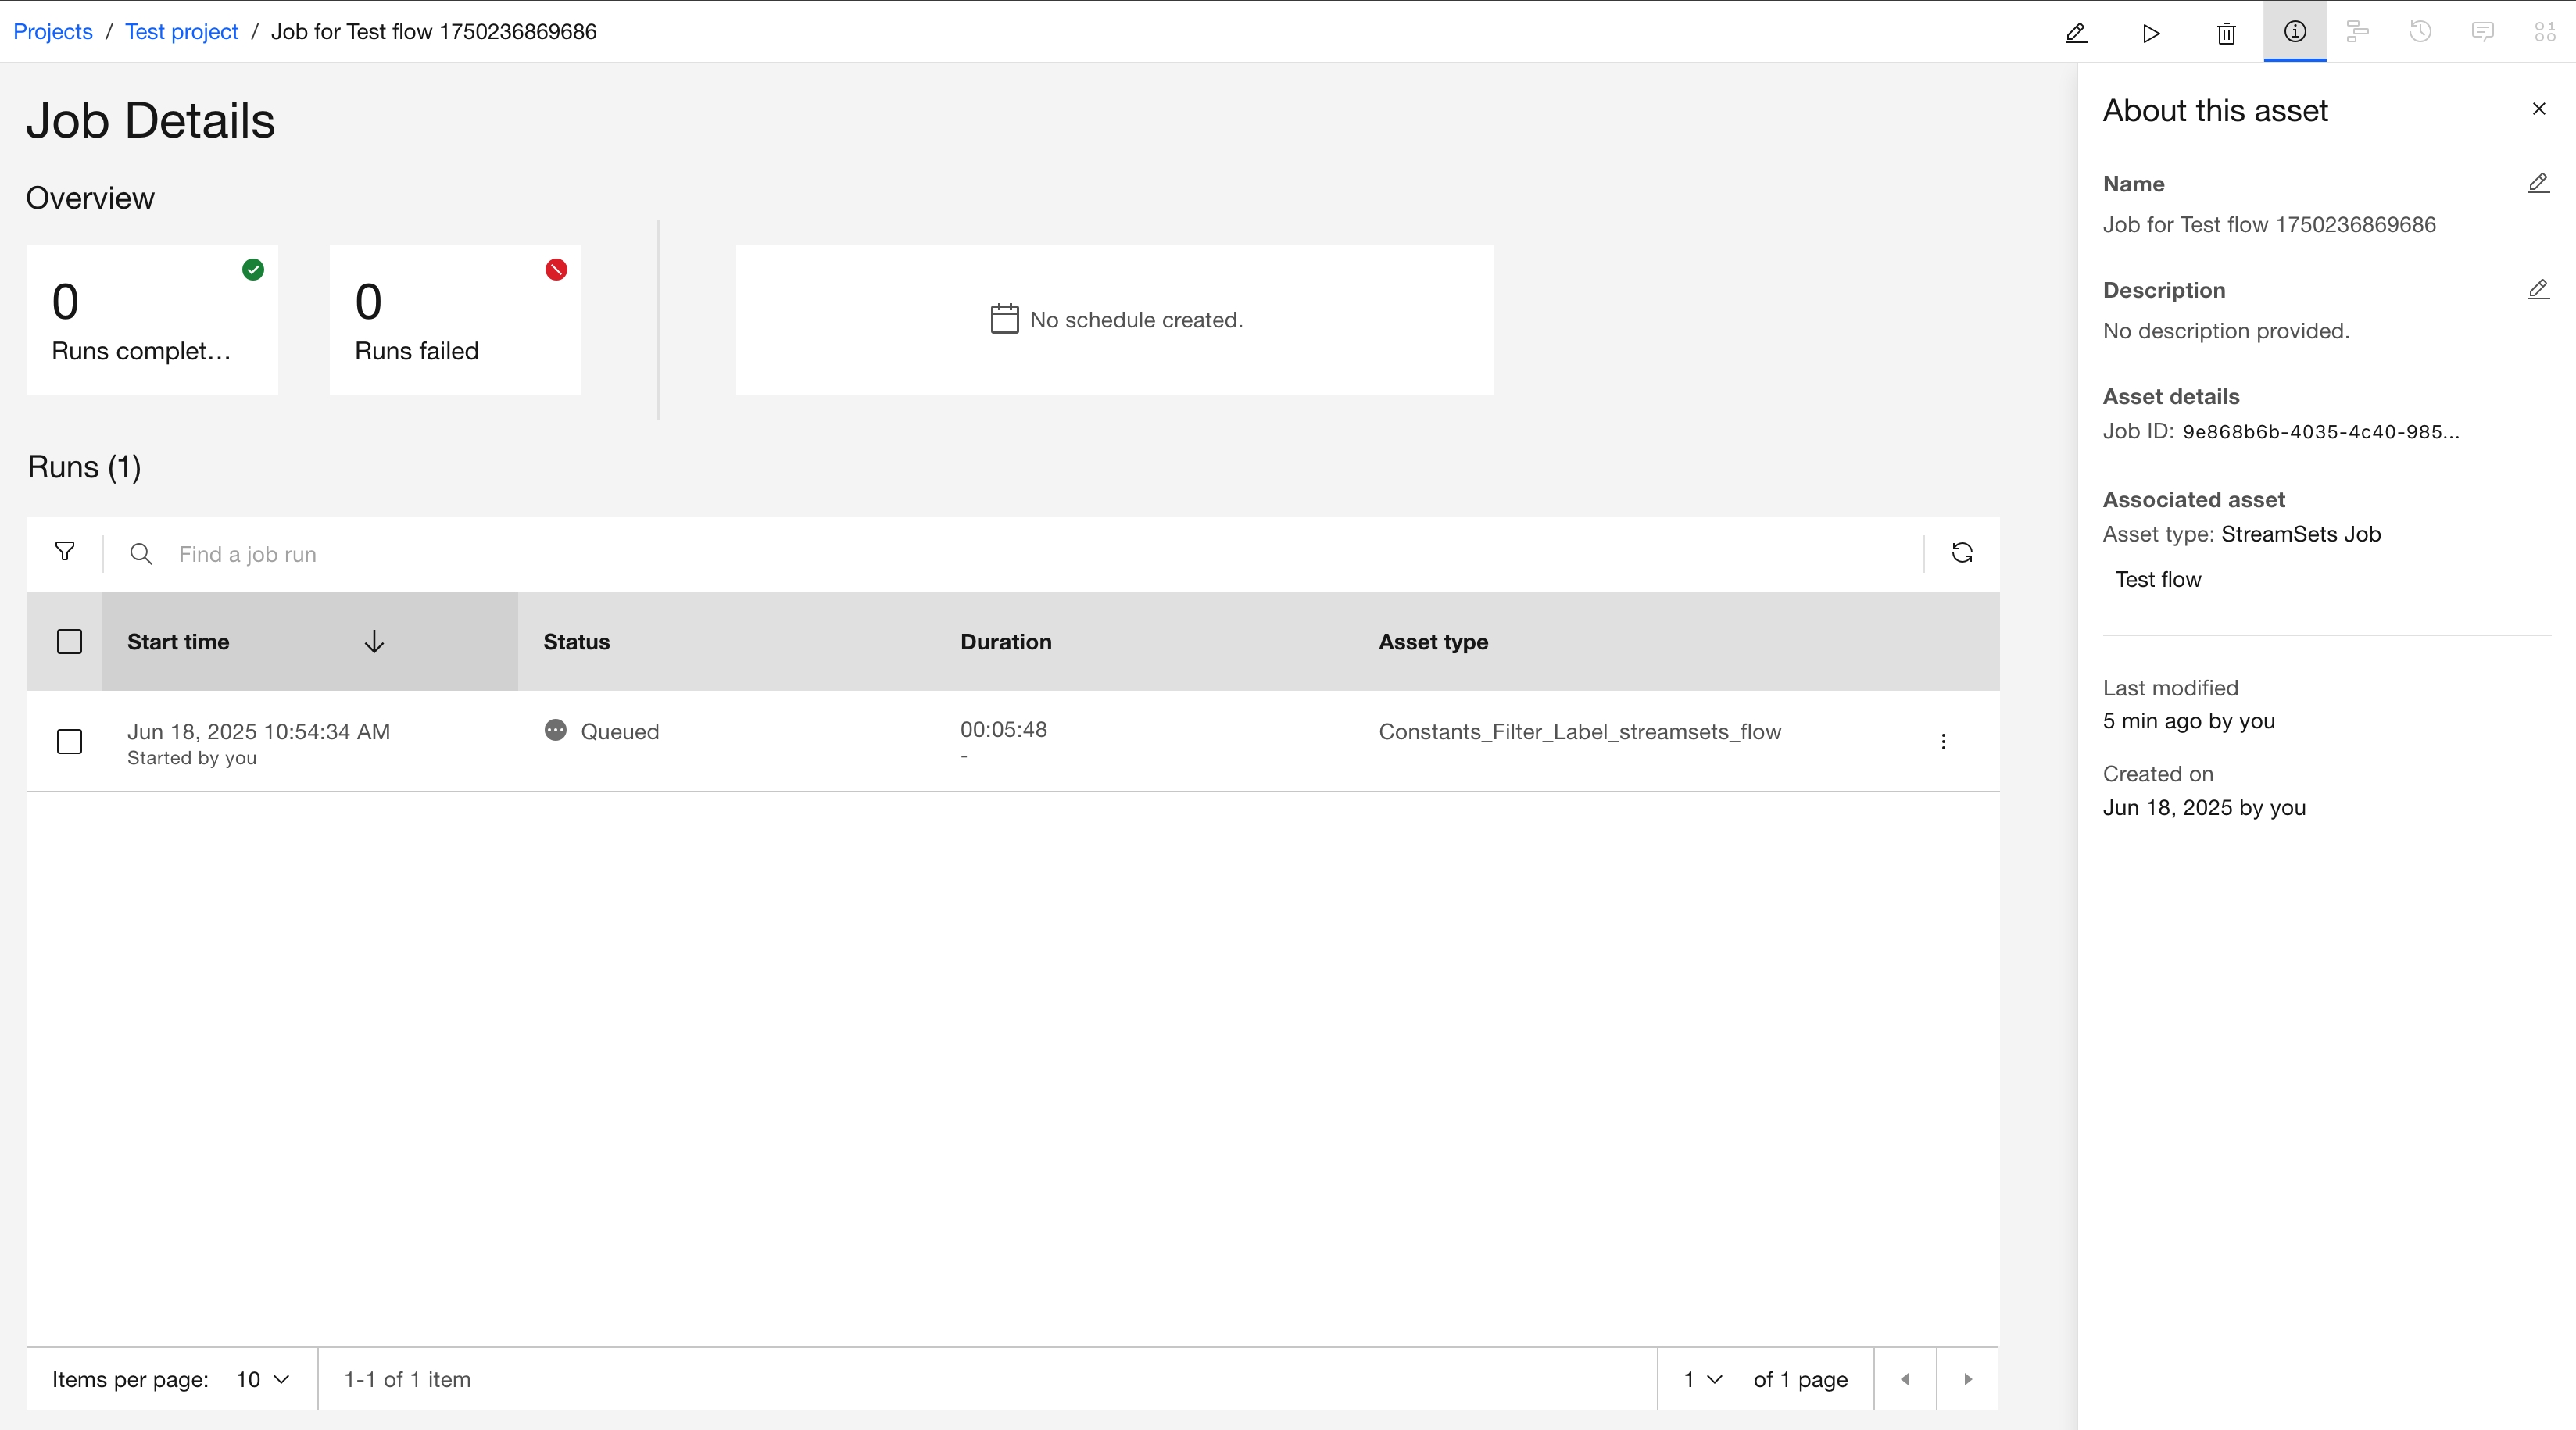Click the Job ID value text
This screenshot has width=2576, height=1430.
point(2320,432)
